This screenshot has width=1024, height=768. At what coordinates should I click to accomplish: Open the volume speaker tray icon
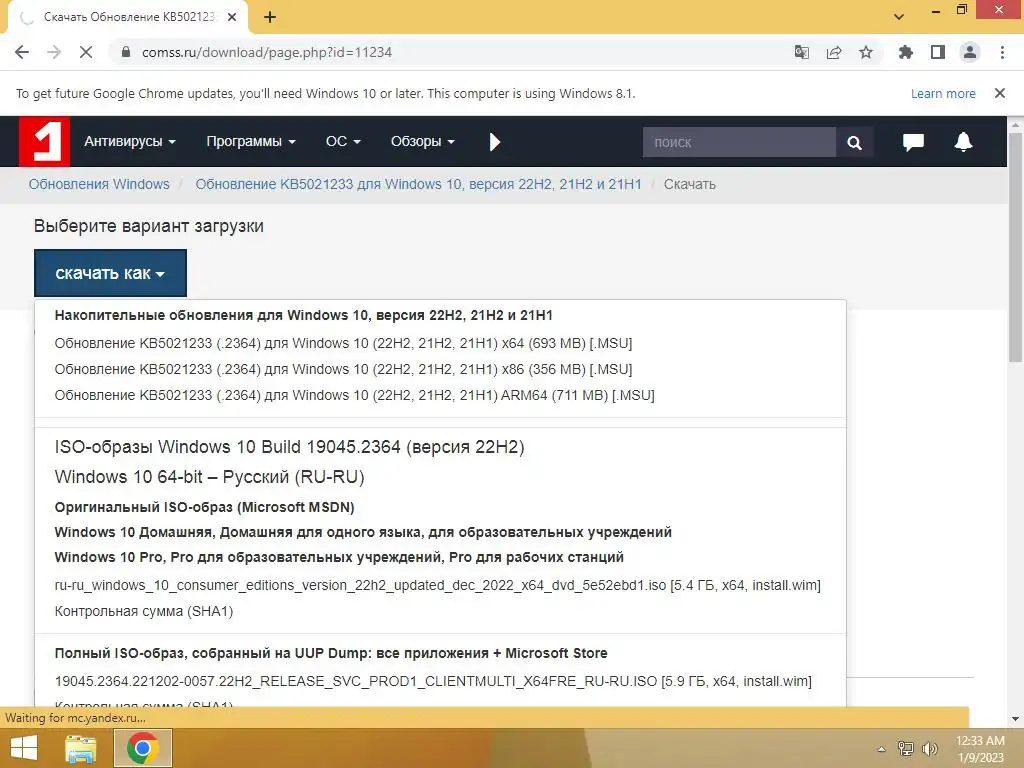pyautogui.click(x=929, y=748)
